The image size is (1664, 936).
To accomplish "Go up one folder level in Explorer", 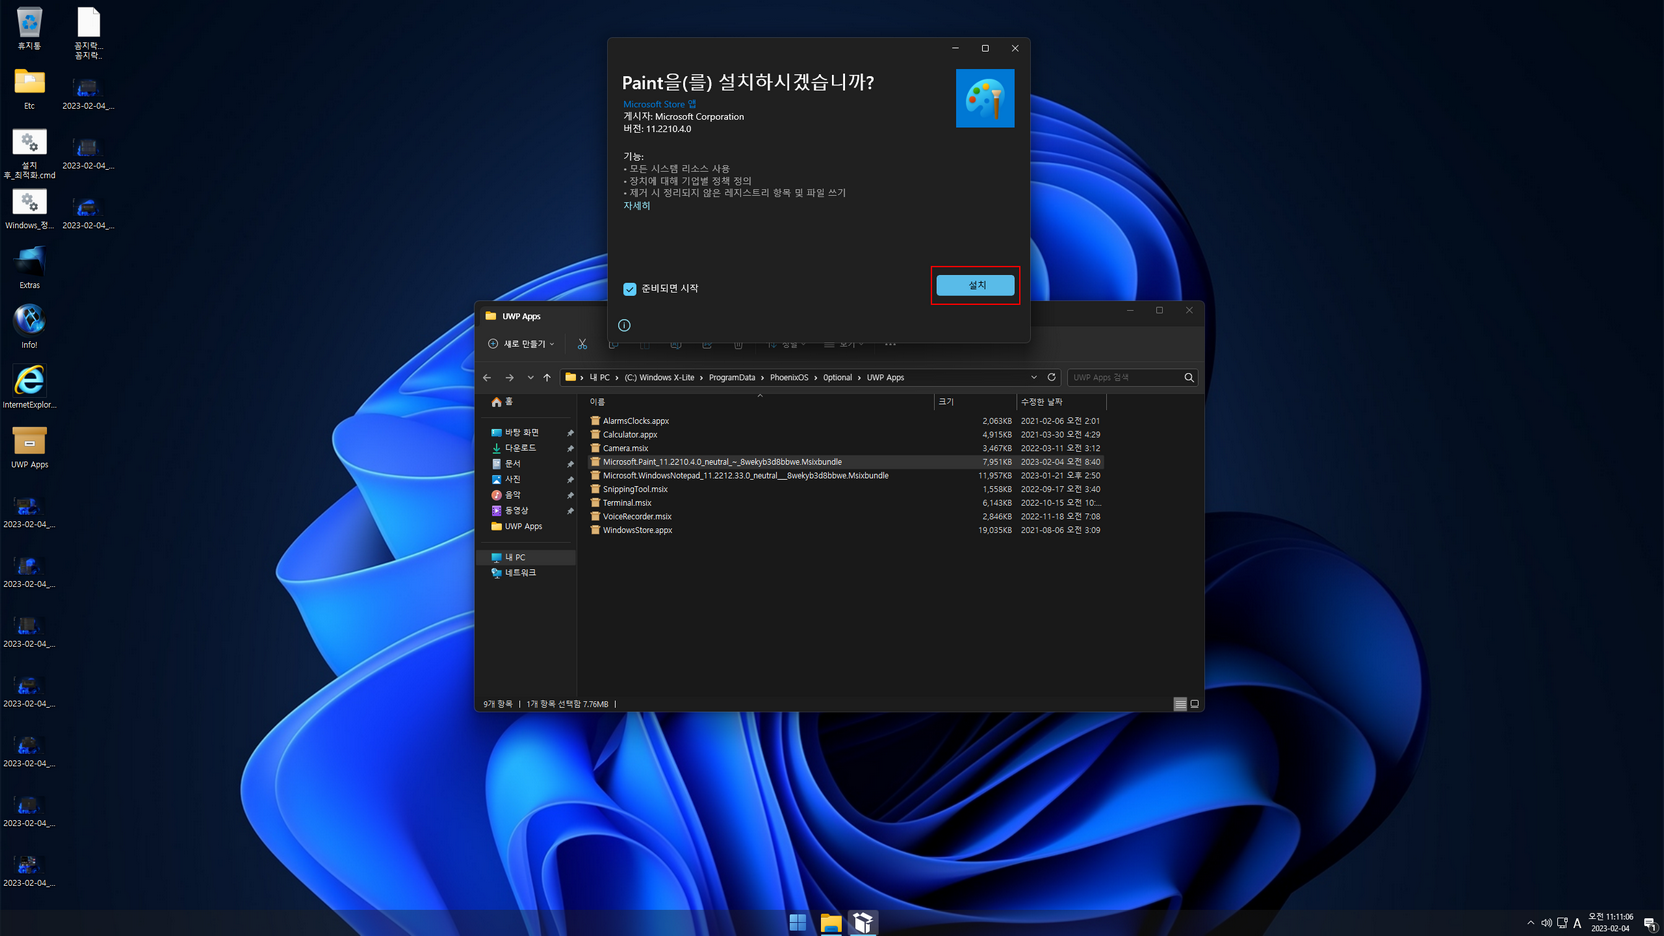I will (x=547, y=378).
